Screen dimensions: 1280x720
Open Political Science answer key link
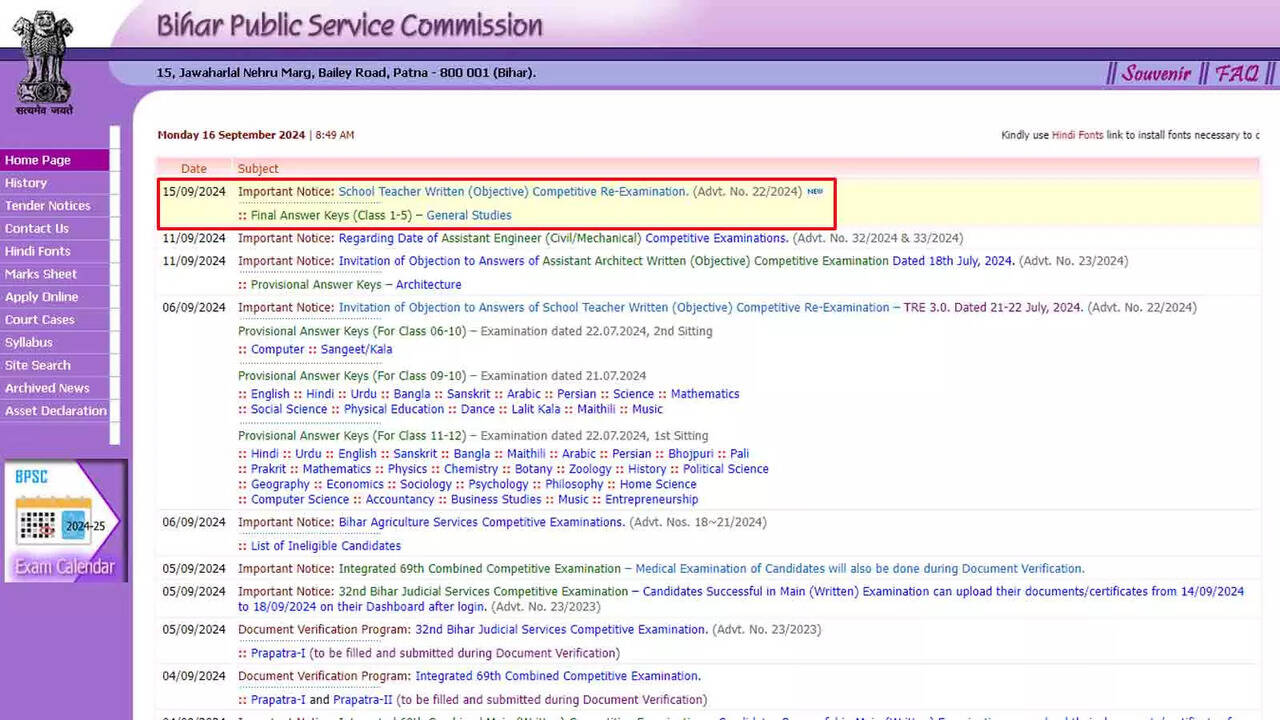726,469
